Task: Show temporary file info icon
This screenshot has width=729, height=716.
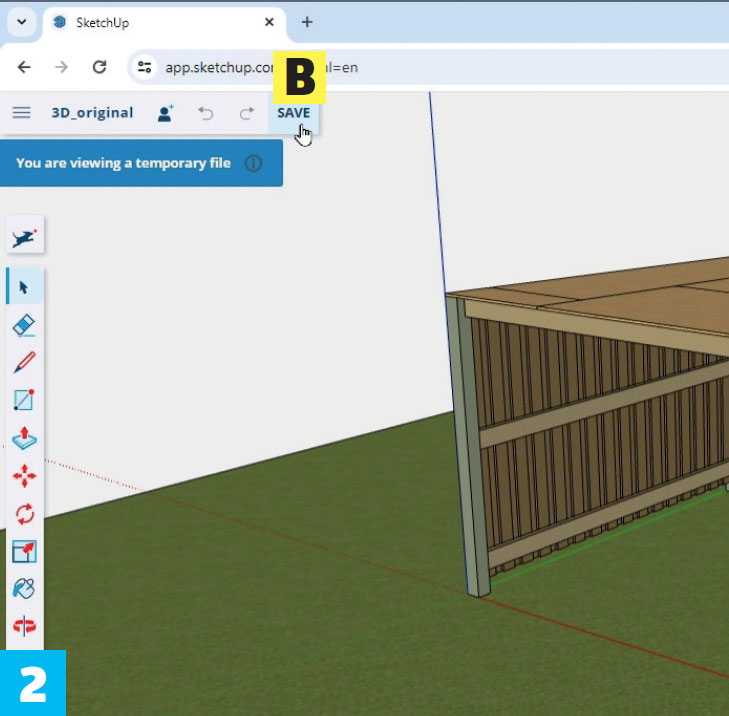Action: 254,163
